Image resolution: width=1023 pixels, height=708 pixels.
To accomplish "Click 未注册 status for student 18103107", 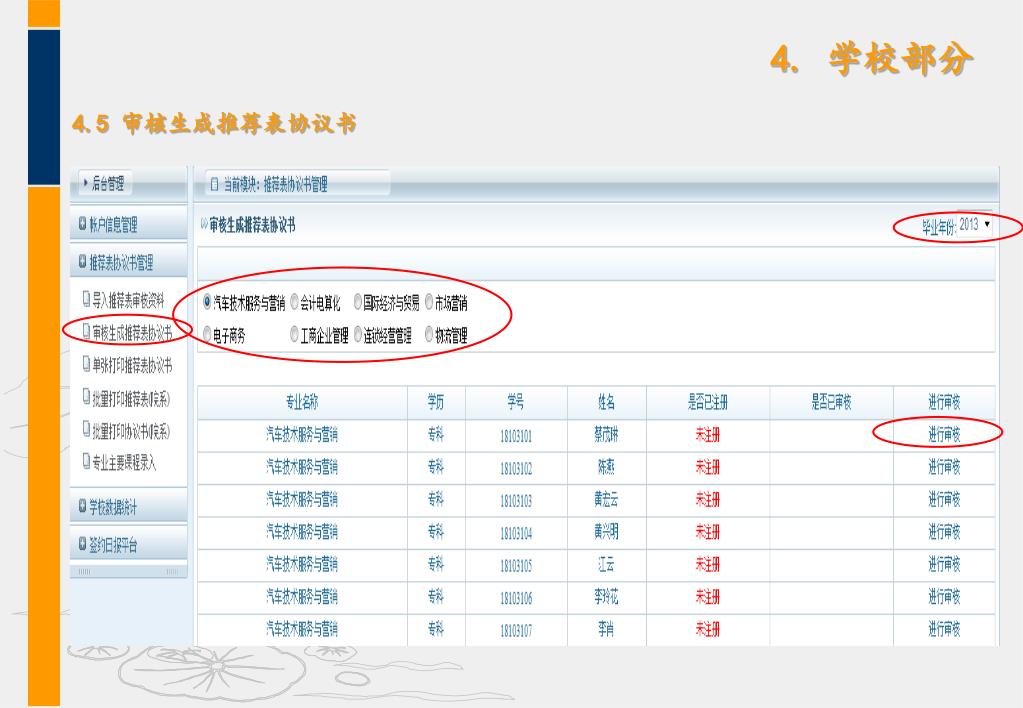I will pyautogui.click(x=708, y=629).
